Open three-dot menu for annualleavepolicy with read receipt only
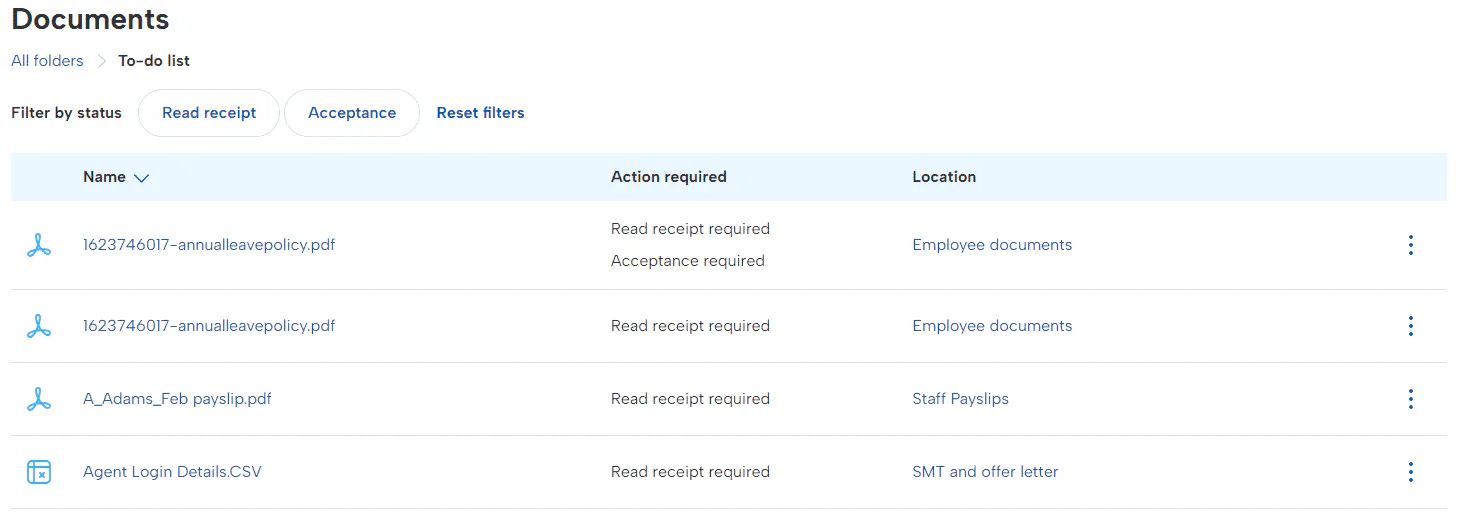This screenshot has height=515, width=1457. point(1410,326)
